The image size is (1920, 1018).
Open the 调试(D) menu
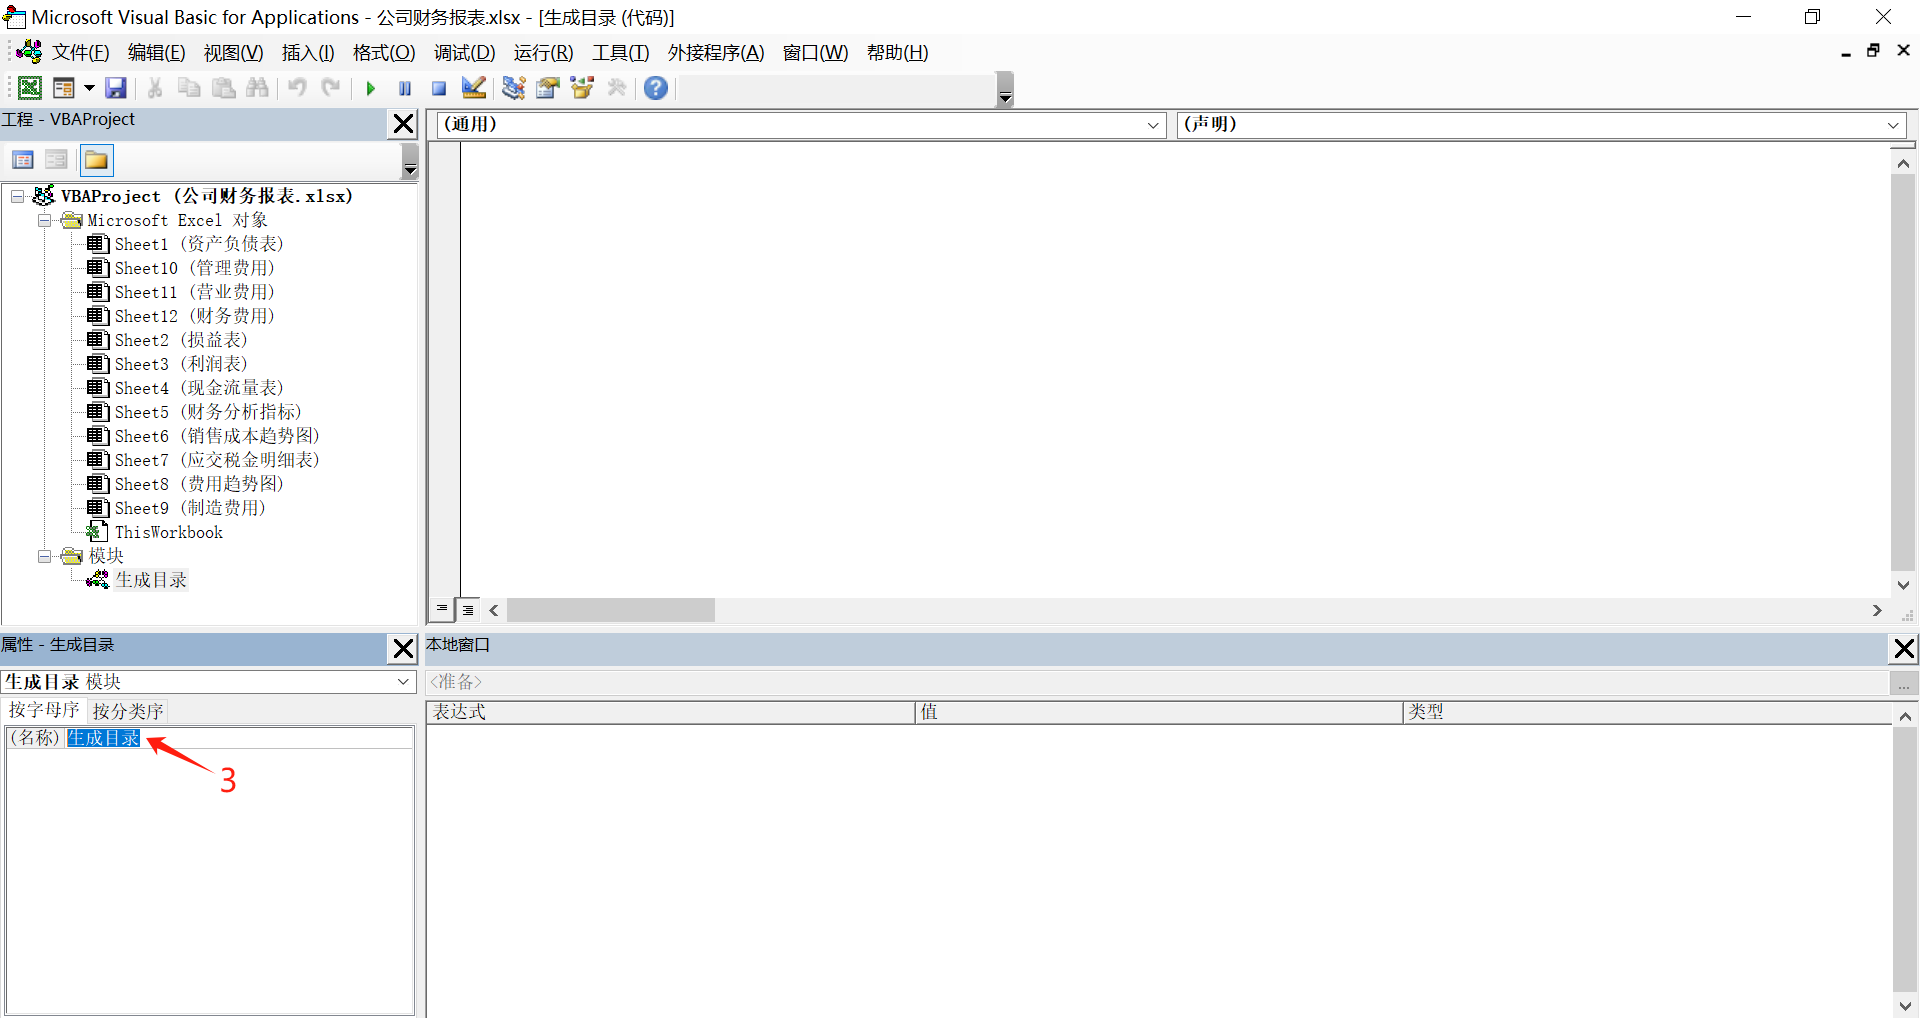click(464, 53)
